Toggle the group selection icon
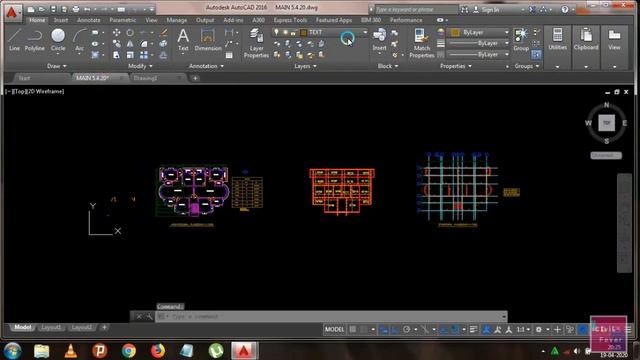Viewport: 640px width, 360px height. (536, 54)
